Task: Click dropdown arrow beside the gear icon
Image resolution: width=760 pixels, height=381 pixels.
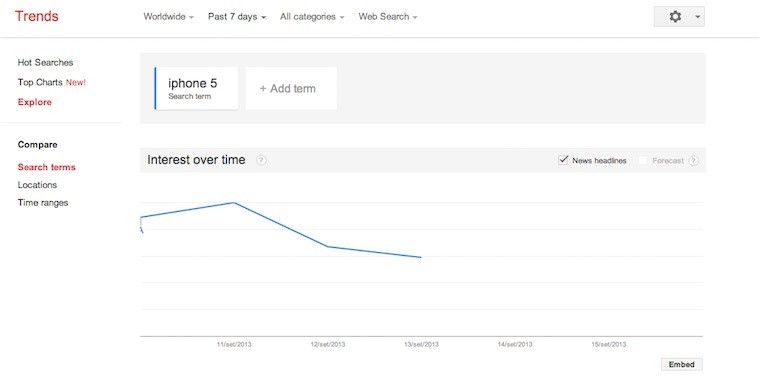Action: click(x=697, y=16)
